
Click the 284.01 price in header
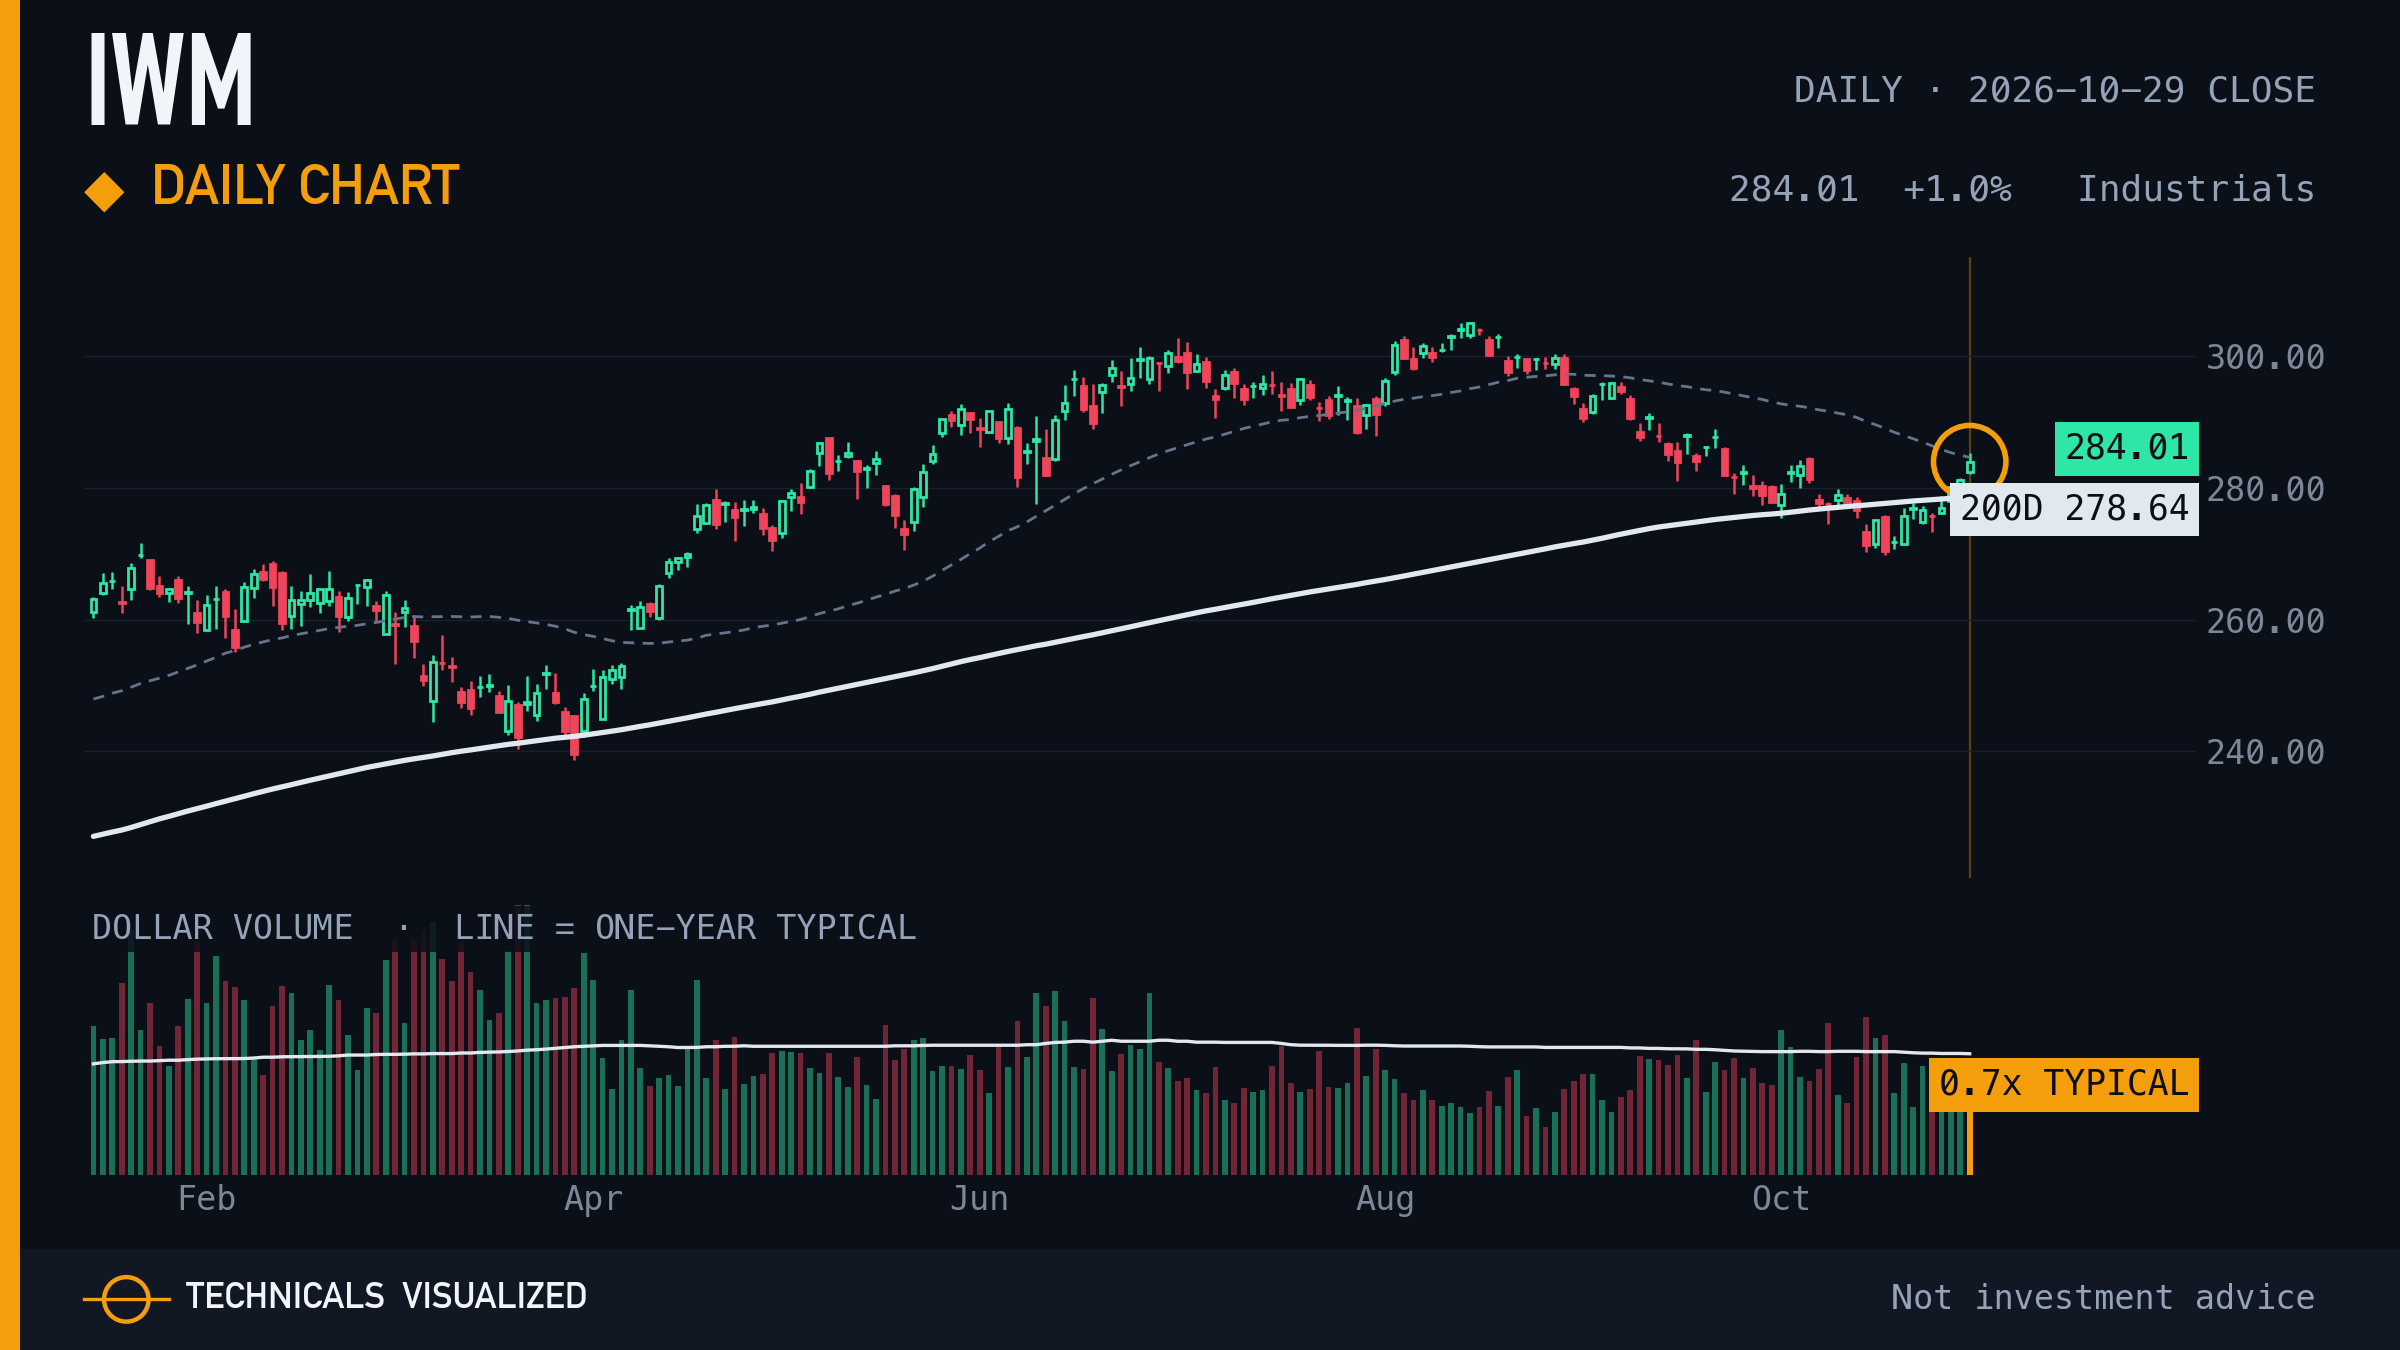point(1794,189)
